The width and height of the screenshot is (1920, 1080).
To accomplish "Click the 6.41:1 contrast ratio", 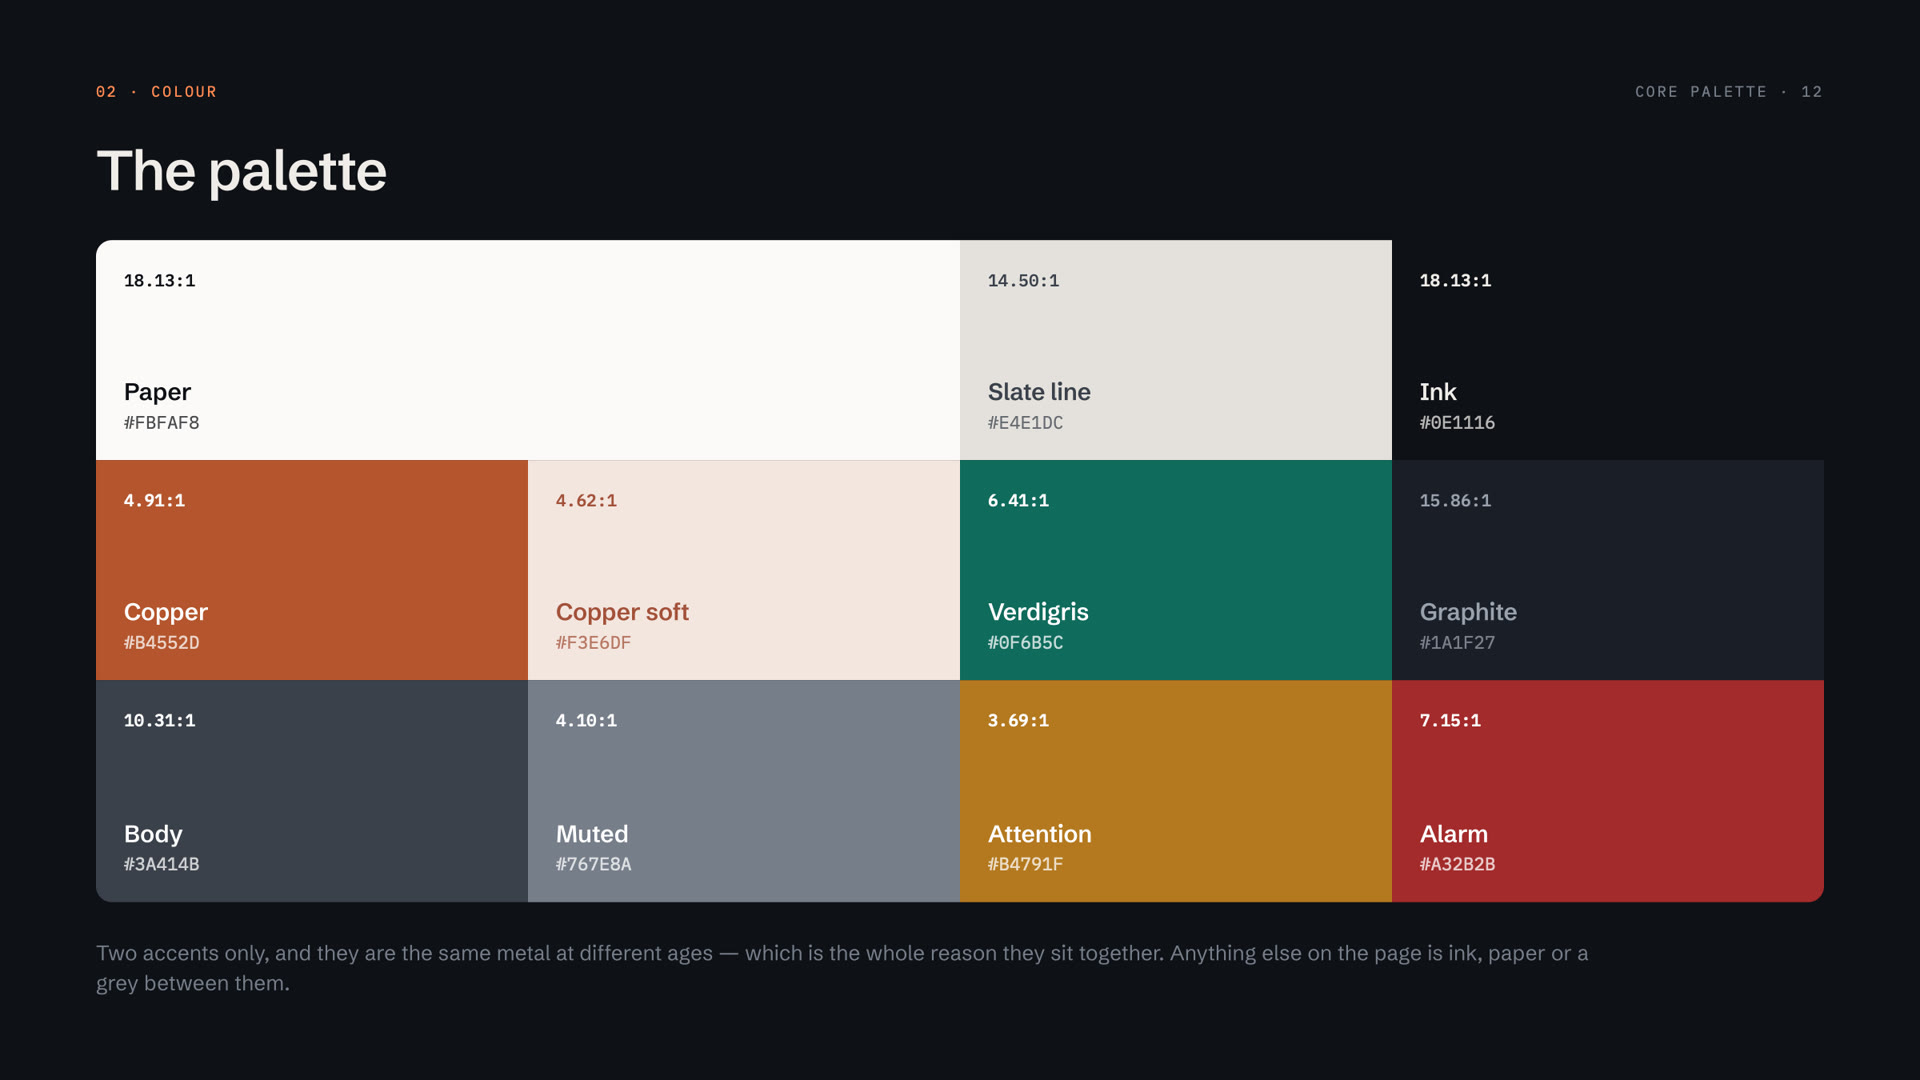I will click(x=1018, y=501).
